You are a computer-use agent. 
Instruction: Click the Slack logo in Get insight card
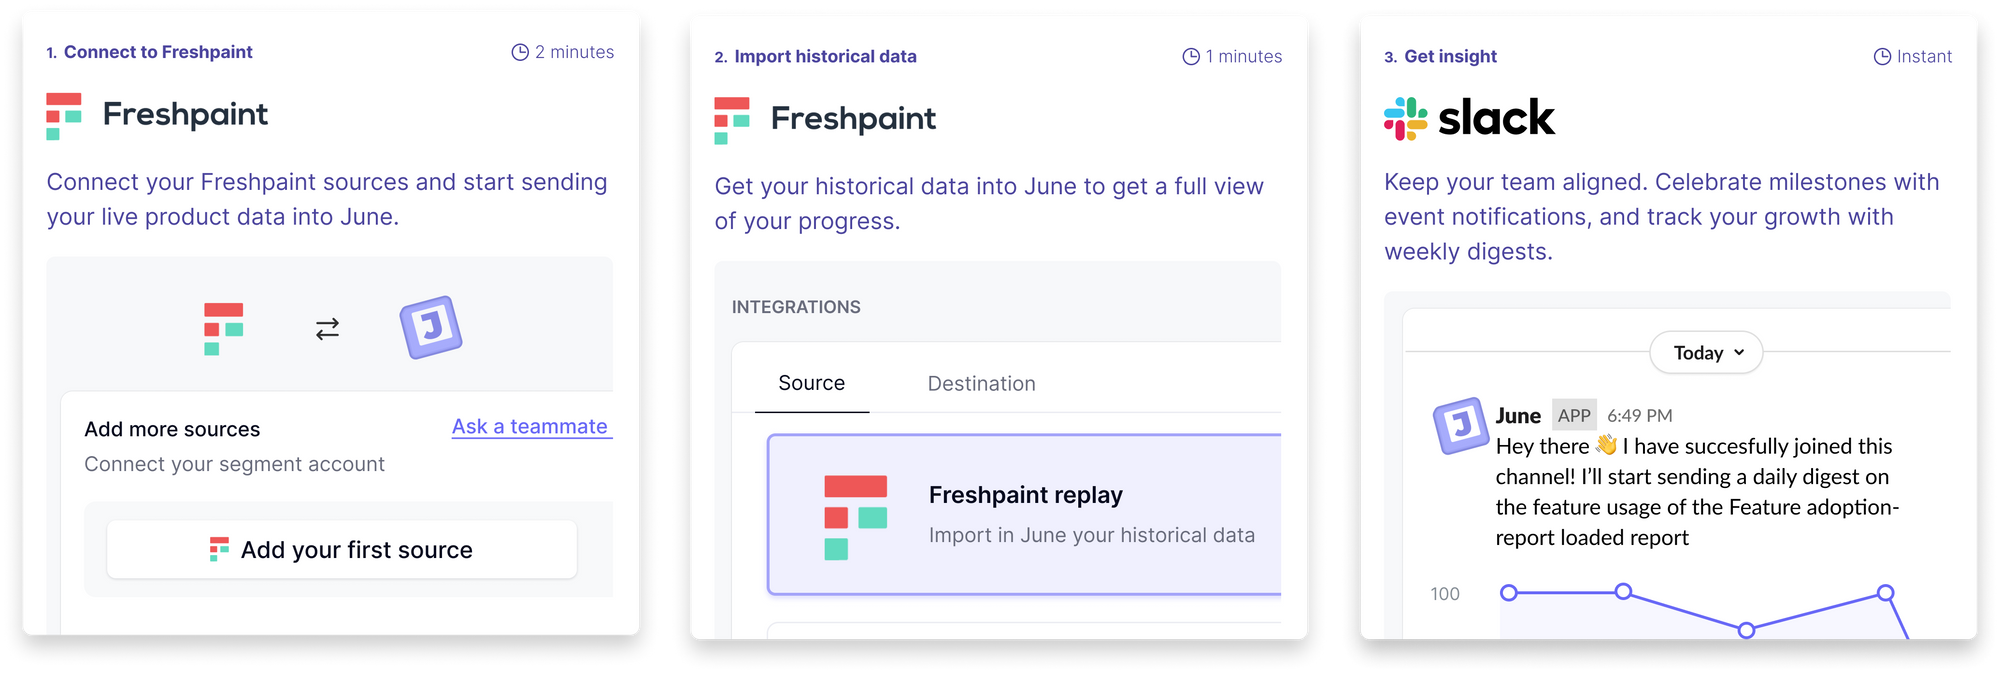pos(1469,118)
